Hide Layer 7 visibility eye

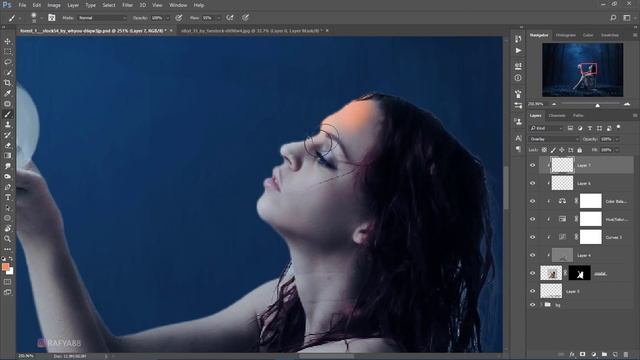pos(532,165)
